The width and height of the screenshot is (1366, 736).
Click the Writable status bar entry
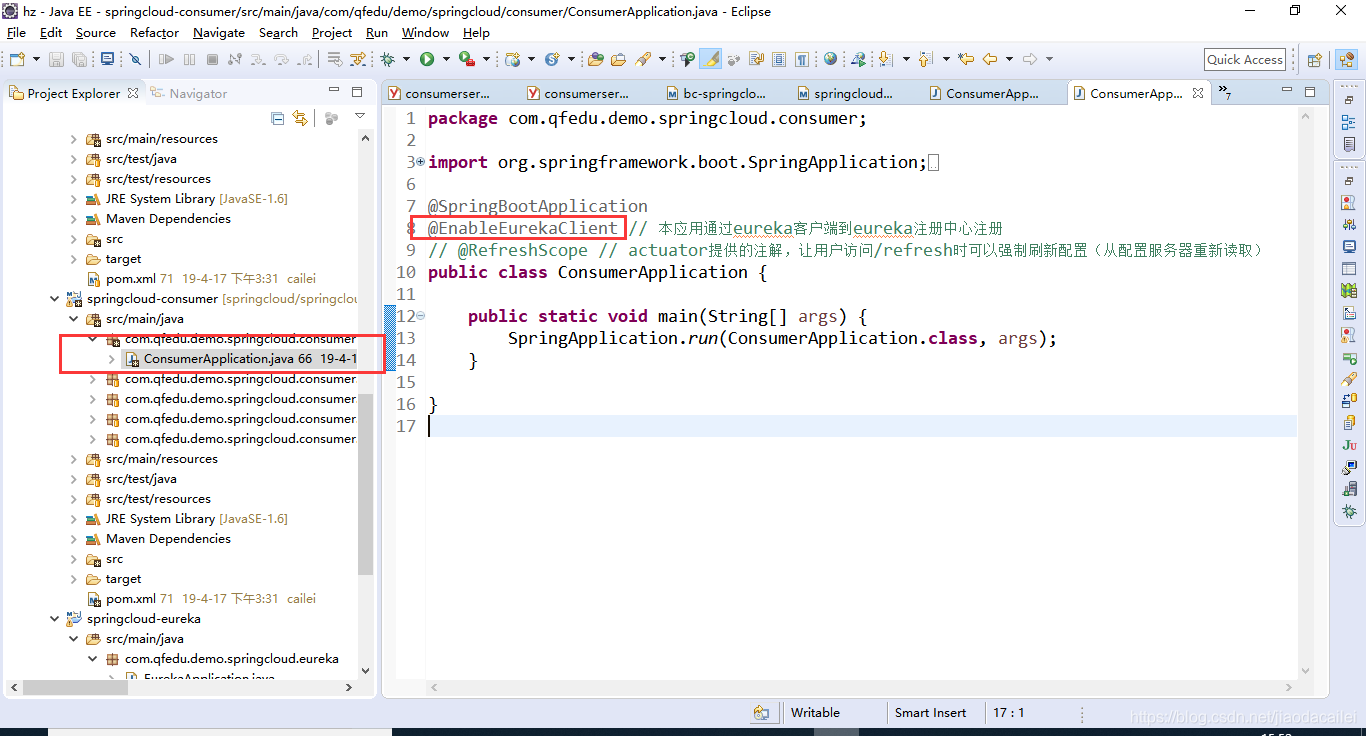pos(815,713)
